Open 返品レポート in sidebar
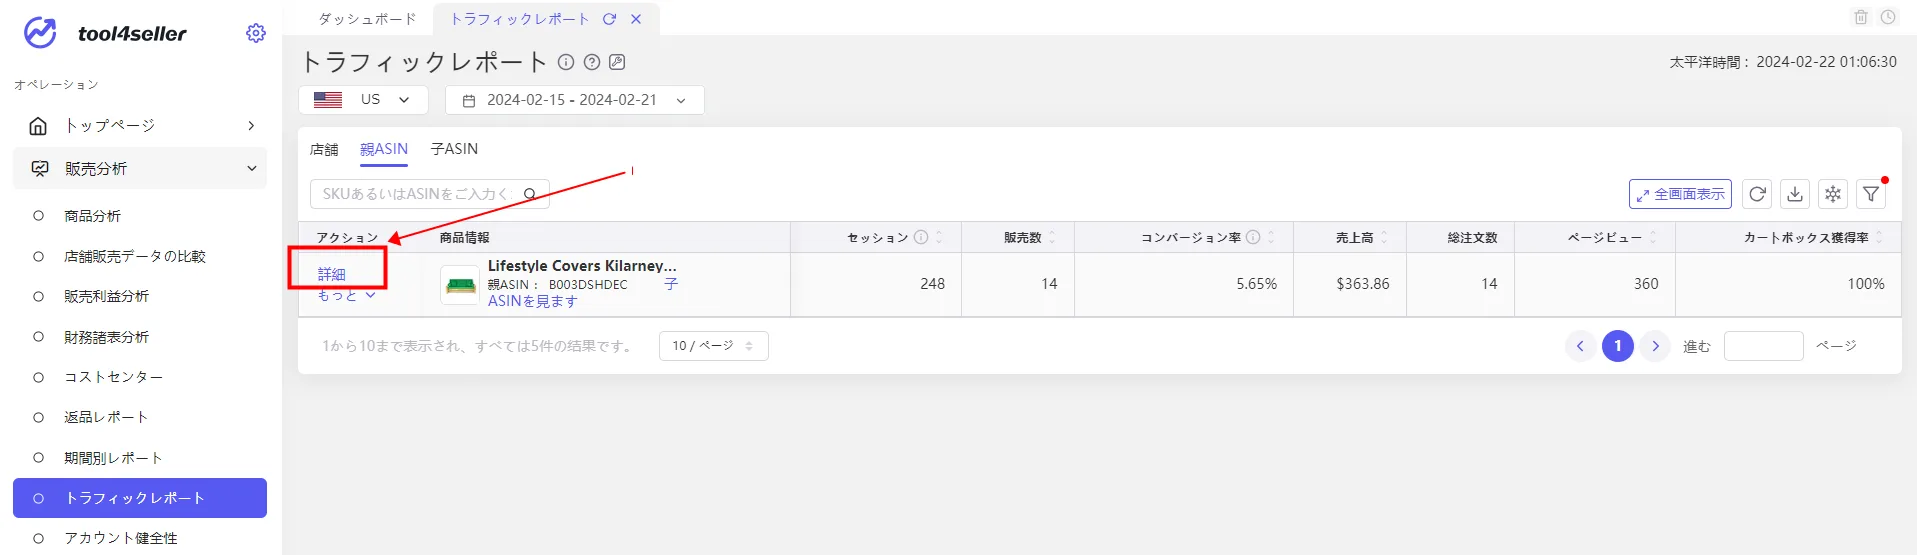The width and height of the screenshot is (1917, 555). click(106, 417)
